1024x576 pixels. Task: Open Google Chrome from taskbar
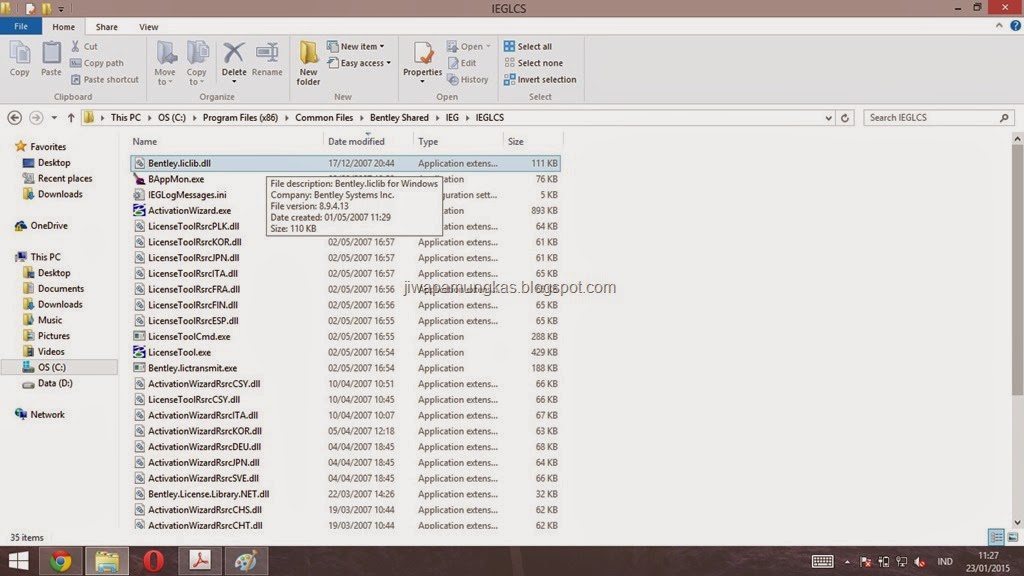pyautogui.click(x=61, y=561)
